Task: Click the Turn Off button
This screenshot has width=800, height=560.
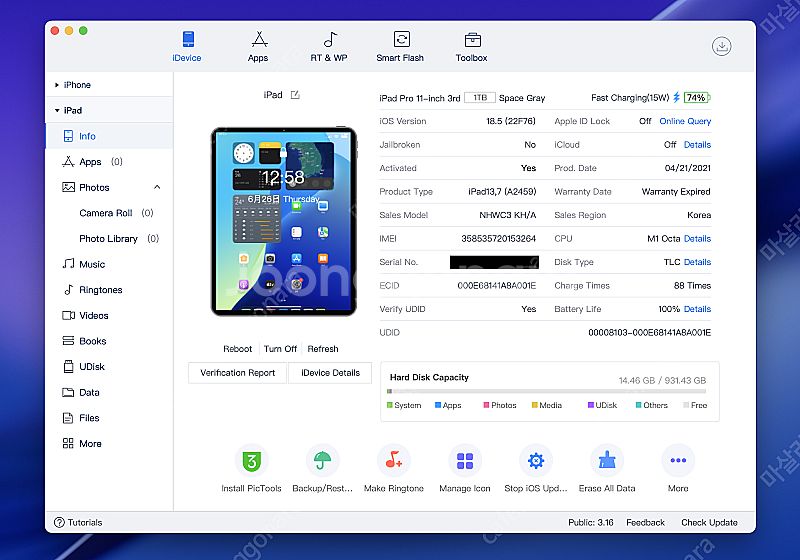Action: (x=280, y=349)
